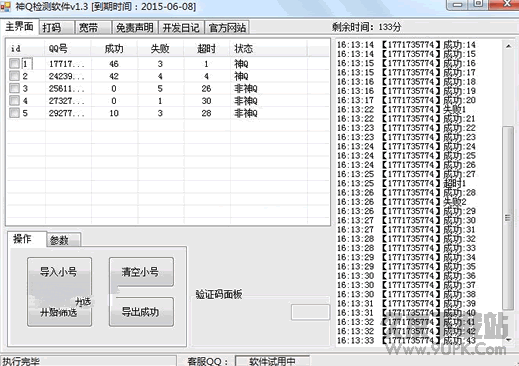
Task: Click log entry 16:13:22 失败1
Action: (401, 109)
